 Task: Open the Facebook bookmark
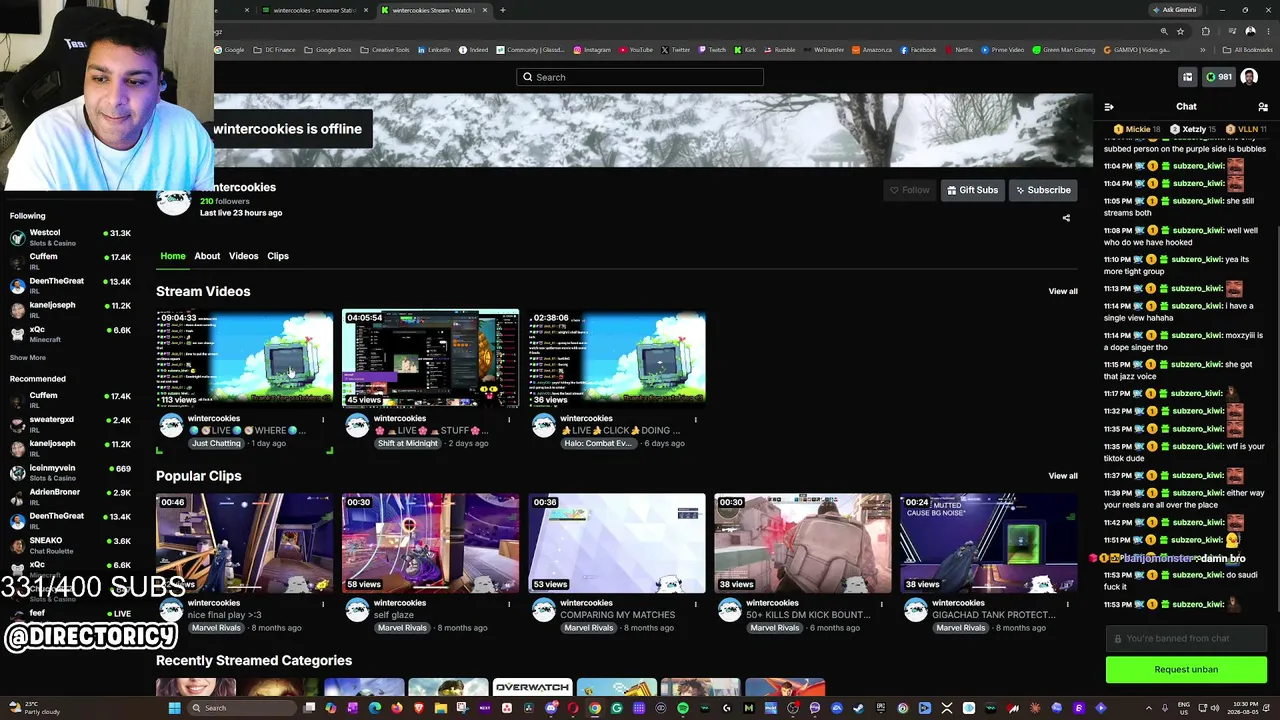pos(918,50)
